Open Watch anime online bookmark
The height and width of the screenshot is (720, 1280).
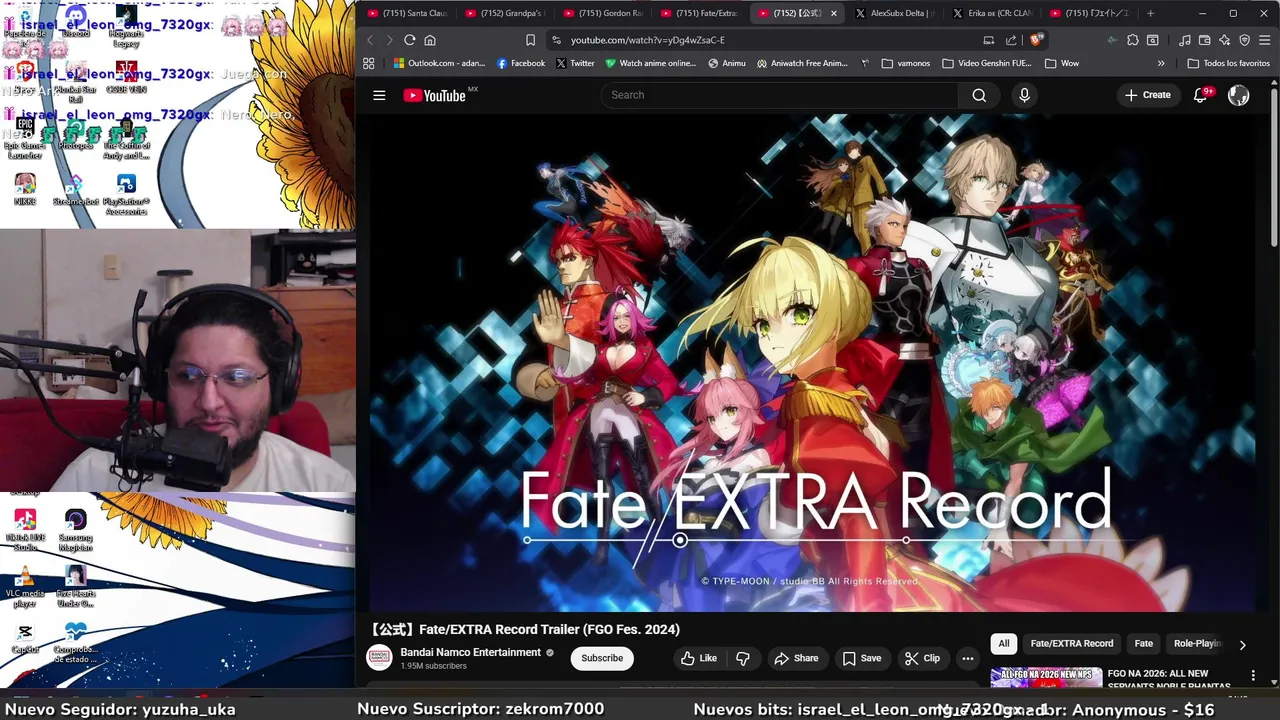pos(650,63)
